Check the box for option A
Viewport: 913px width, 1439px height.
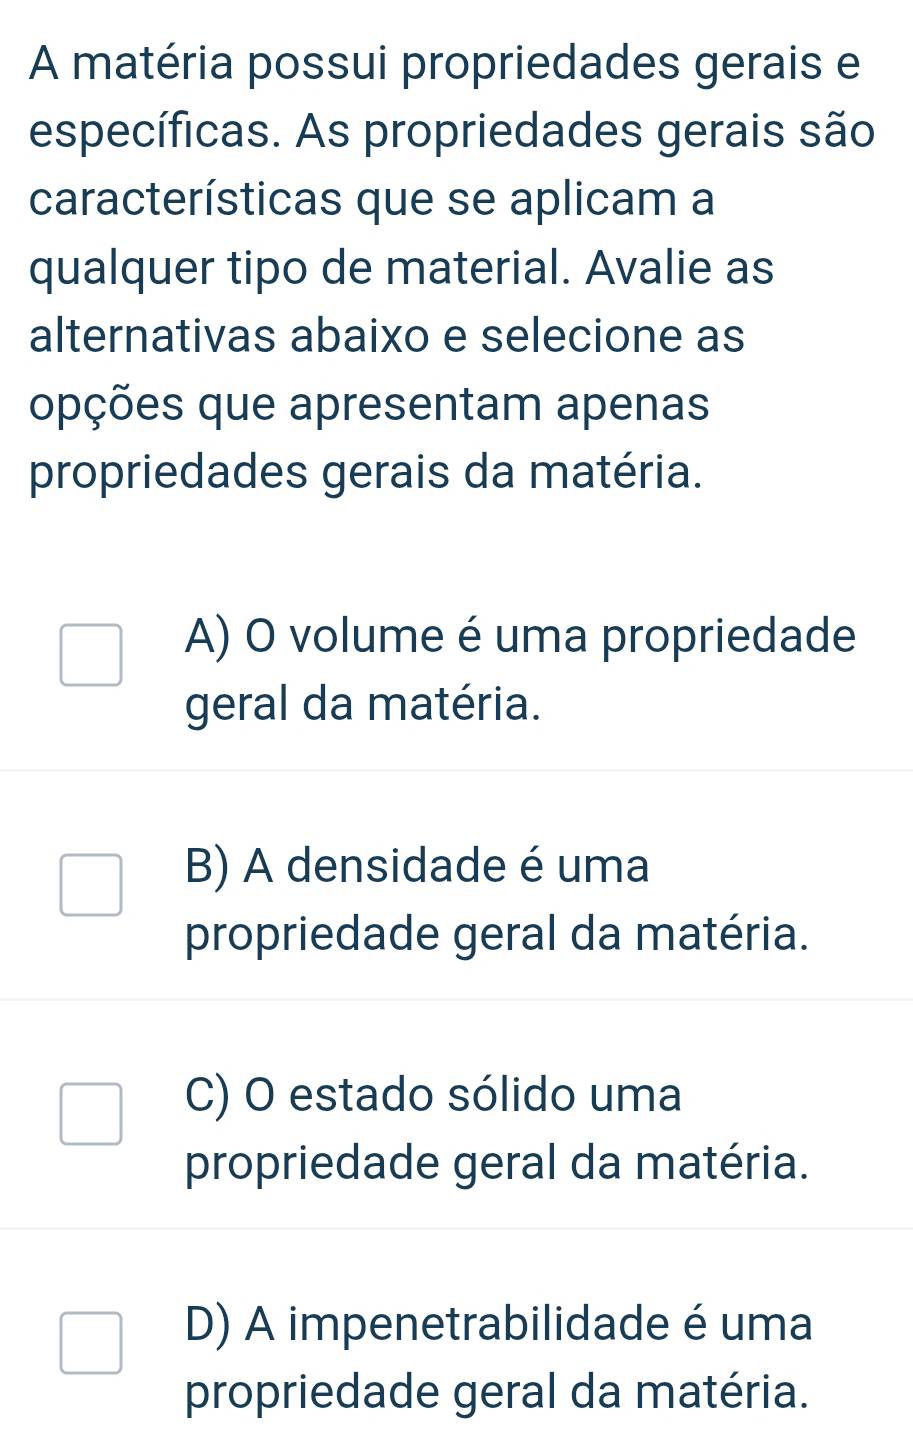point(91,656)
